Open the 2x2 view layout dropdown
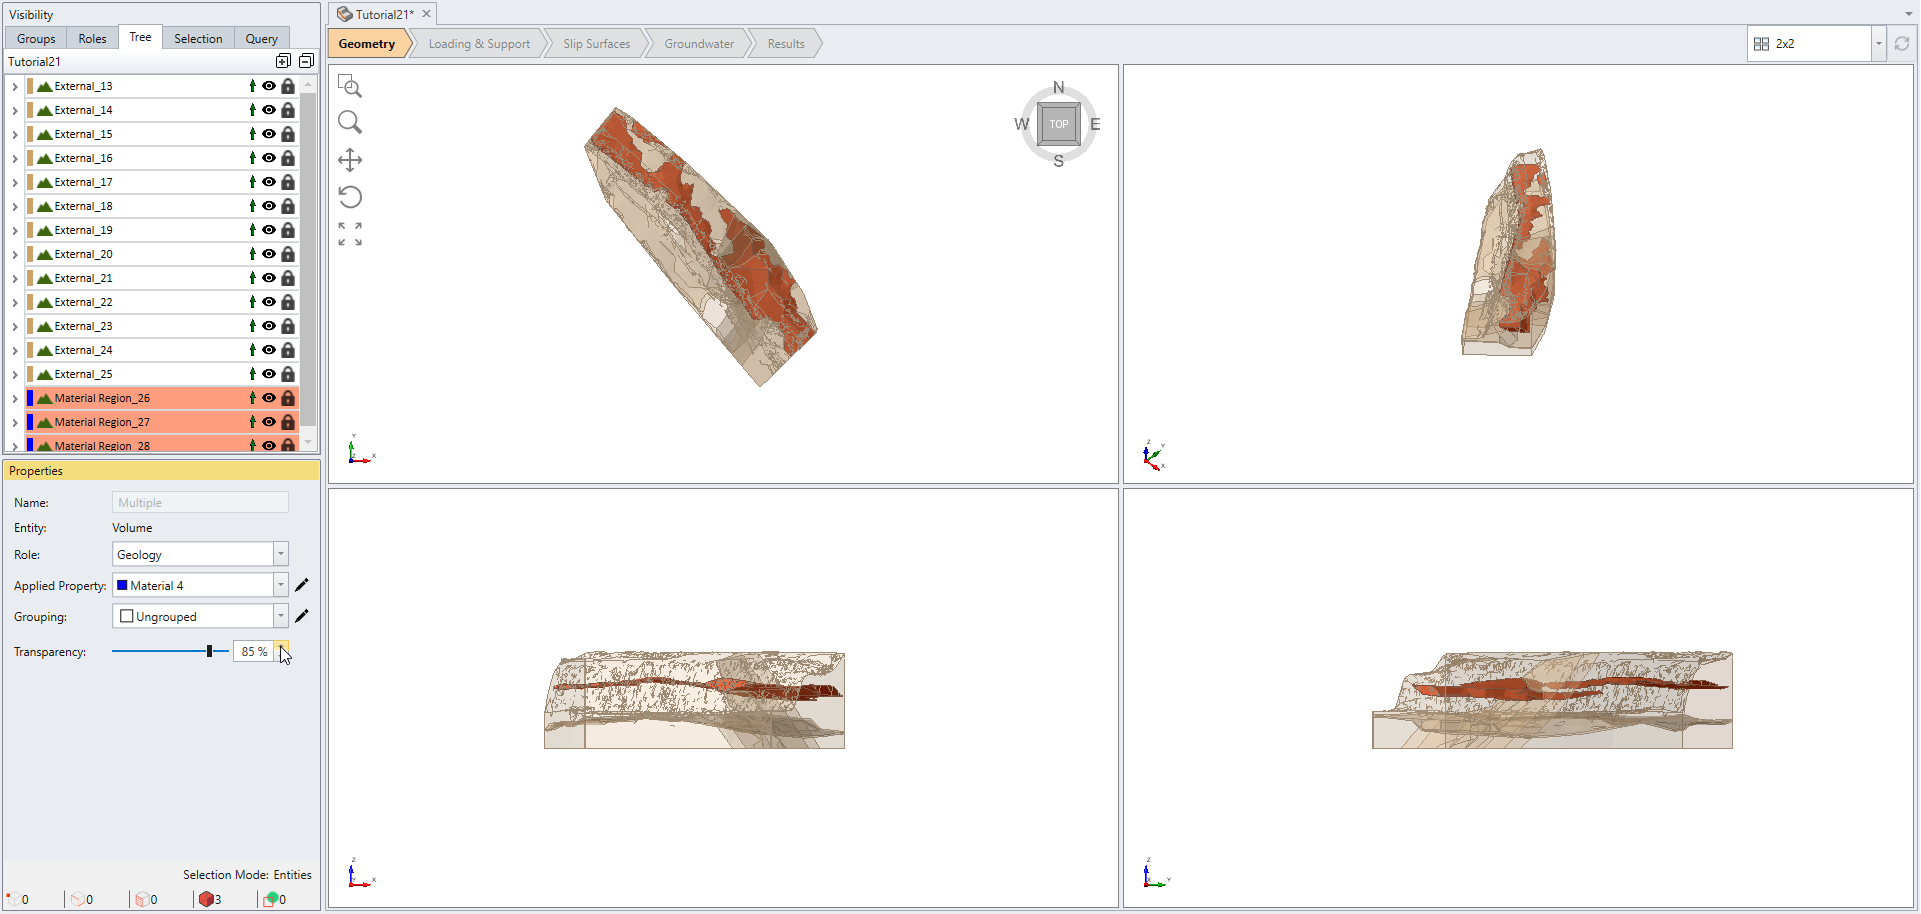This screenshot has width=1921, height=914. (1878, 43)
